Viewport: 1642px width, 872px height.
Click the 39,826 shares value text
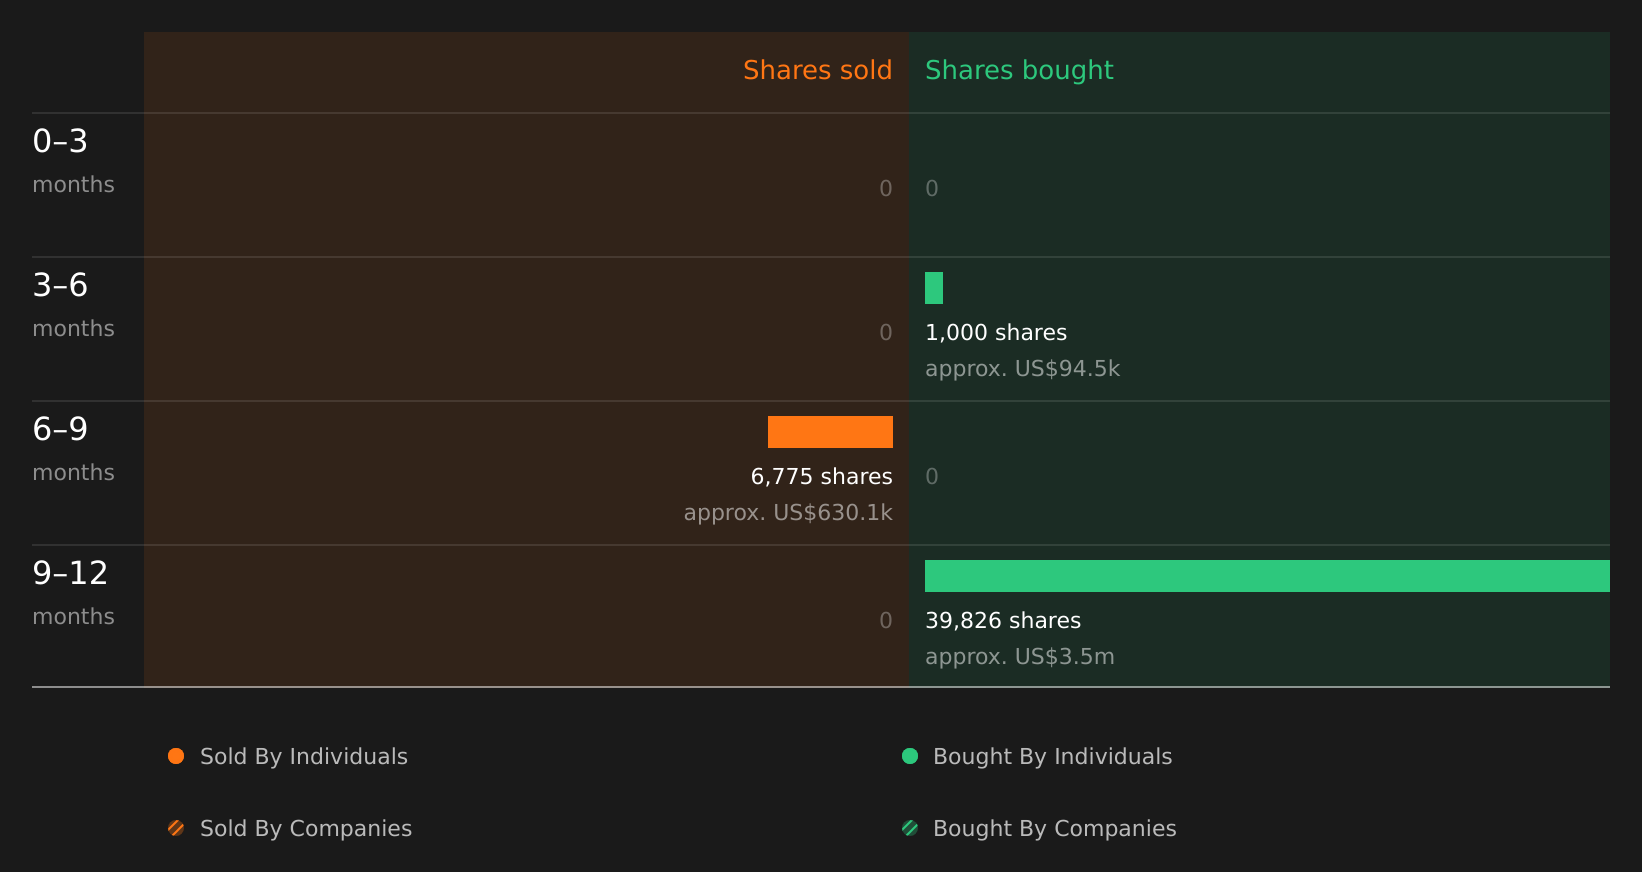(1003, 621)
